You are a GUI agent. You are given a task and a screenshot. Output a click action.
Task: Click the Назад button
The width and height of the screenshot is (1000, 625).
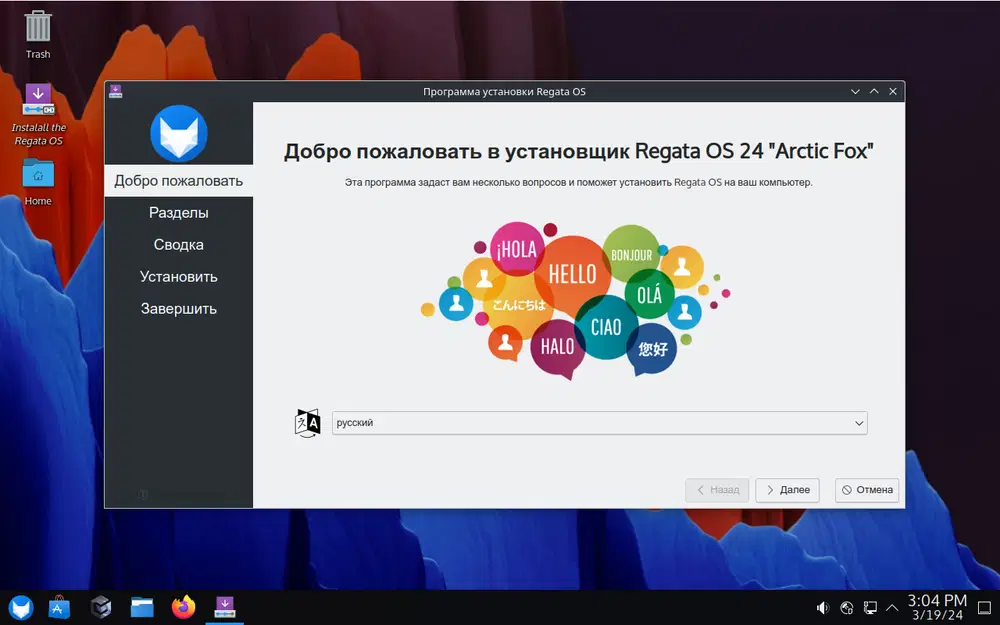[717, 490]
